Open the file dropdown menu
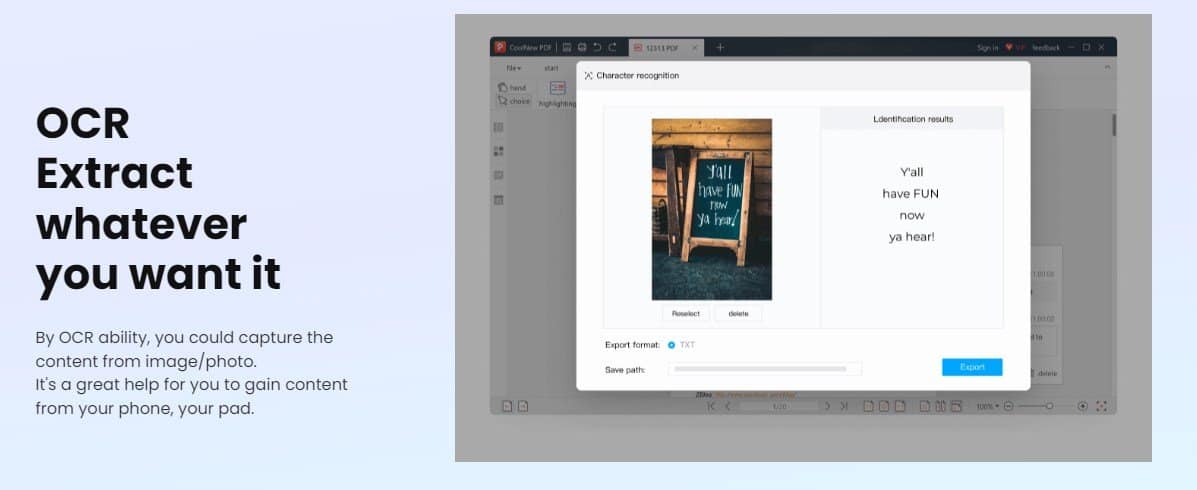 513,68
